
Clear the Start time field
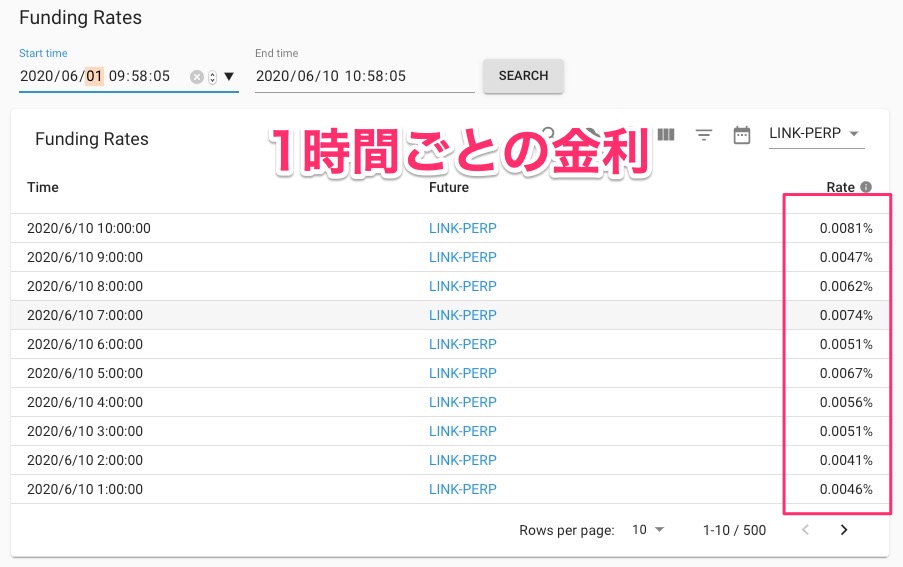click(x=197, y=77)
